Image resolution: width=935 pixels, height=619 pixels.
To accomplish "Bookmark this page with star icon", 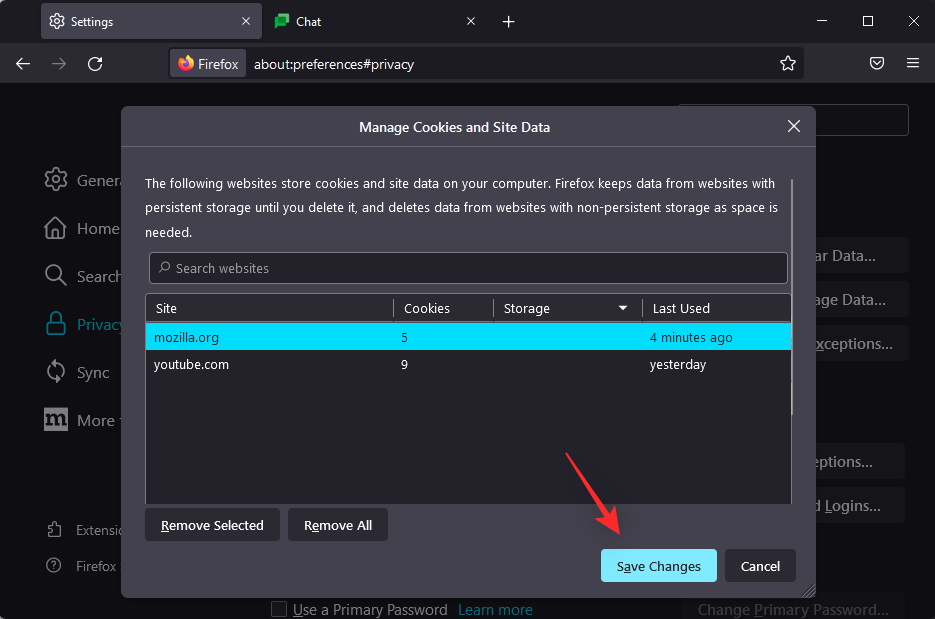I will [x=788, y=64].
